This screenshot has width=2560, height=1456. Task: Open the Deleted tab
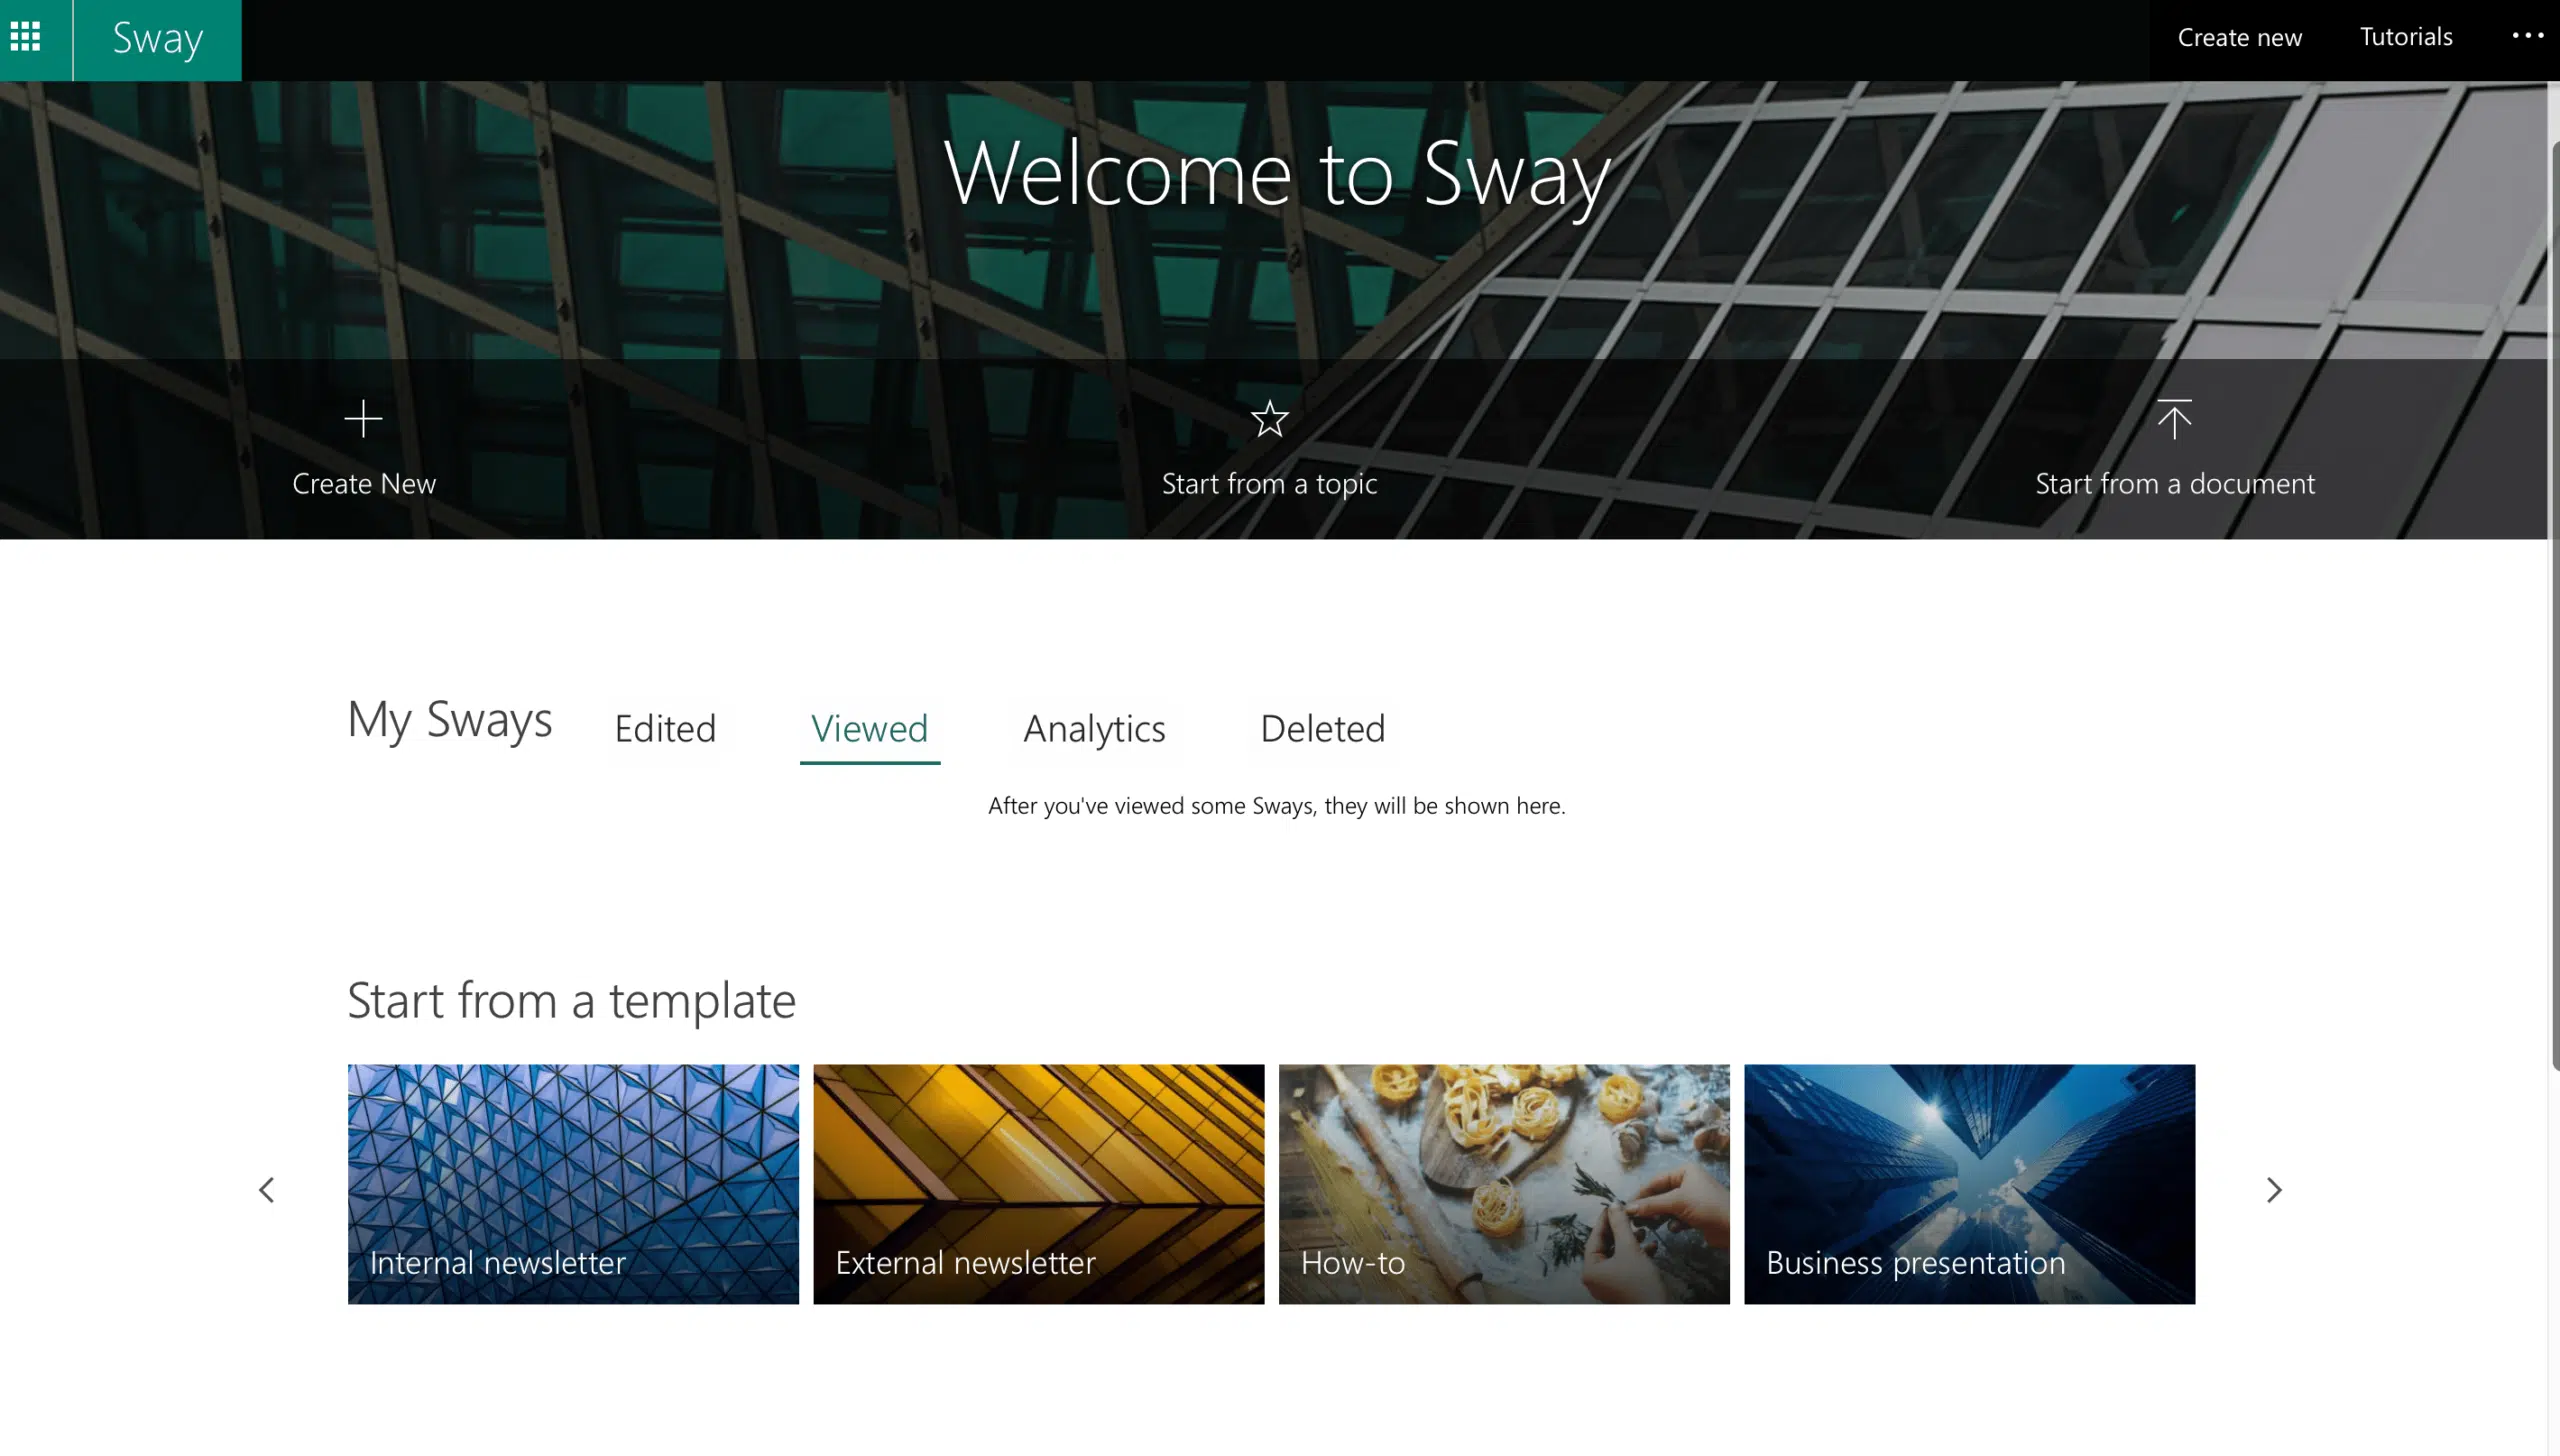point(1322,729)
